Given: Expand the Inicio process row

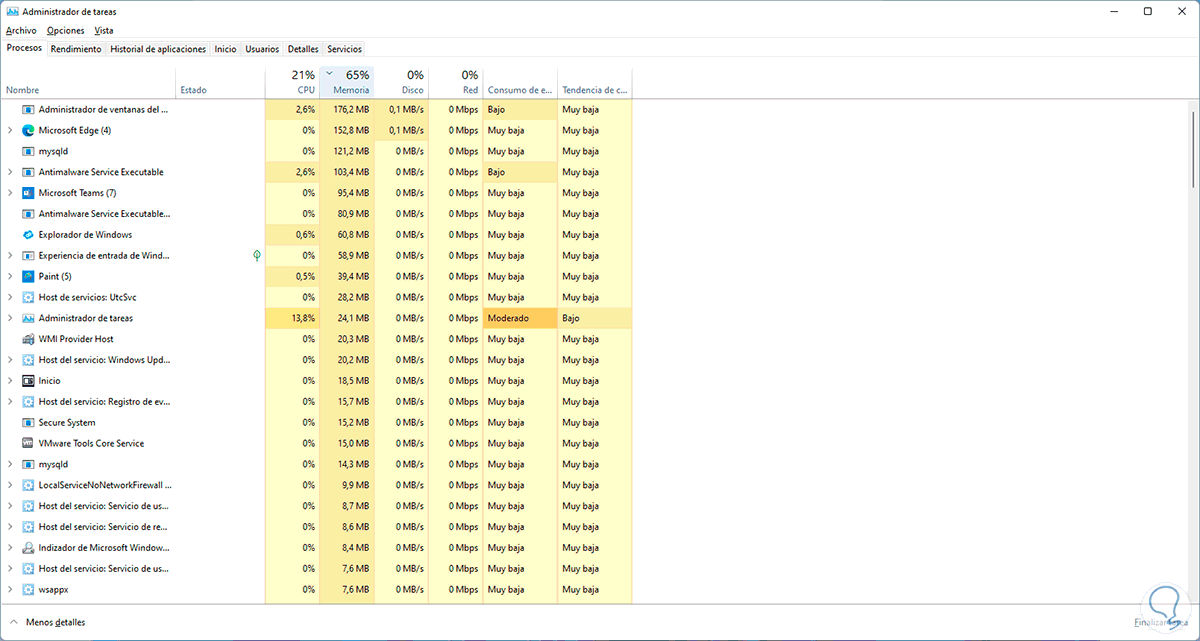Looking at the screenshot, I should (x=10, y=381).
